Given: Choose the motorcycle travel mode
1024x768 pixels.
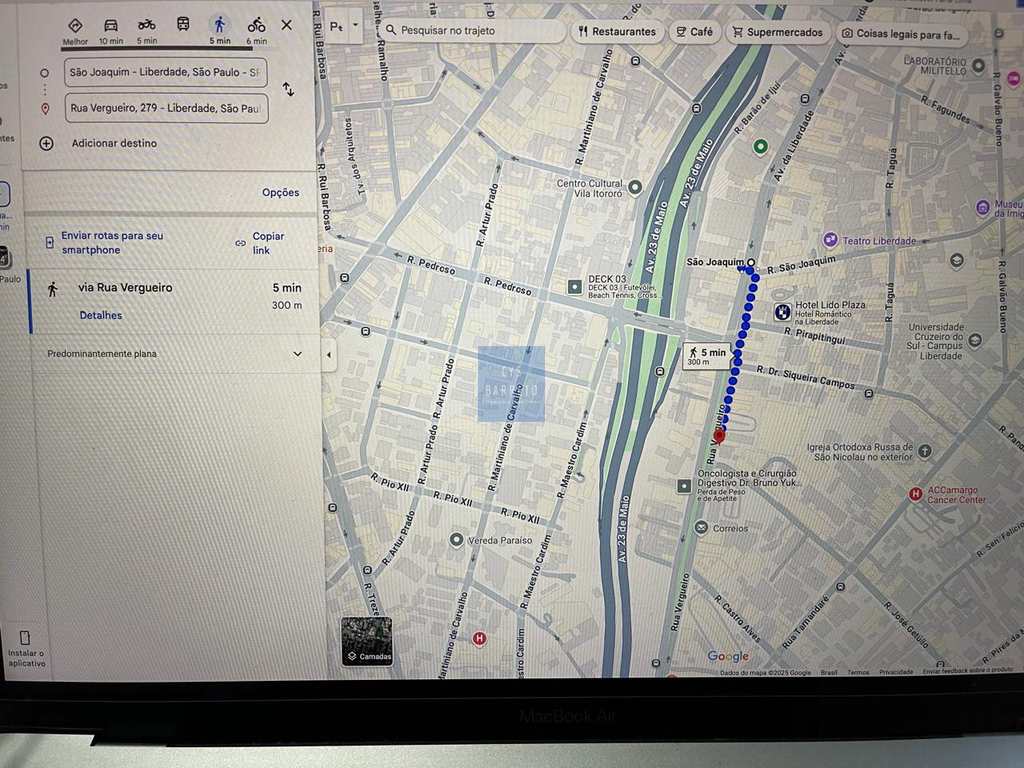Looking at the screenshot, I should tap(146, 25).
